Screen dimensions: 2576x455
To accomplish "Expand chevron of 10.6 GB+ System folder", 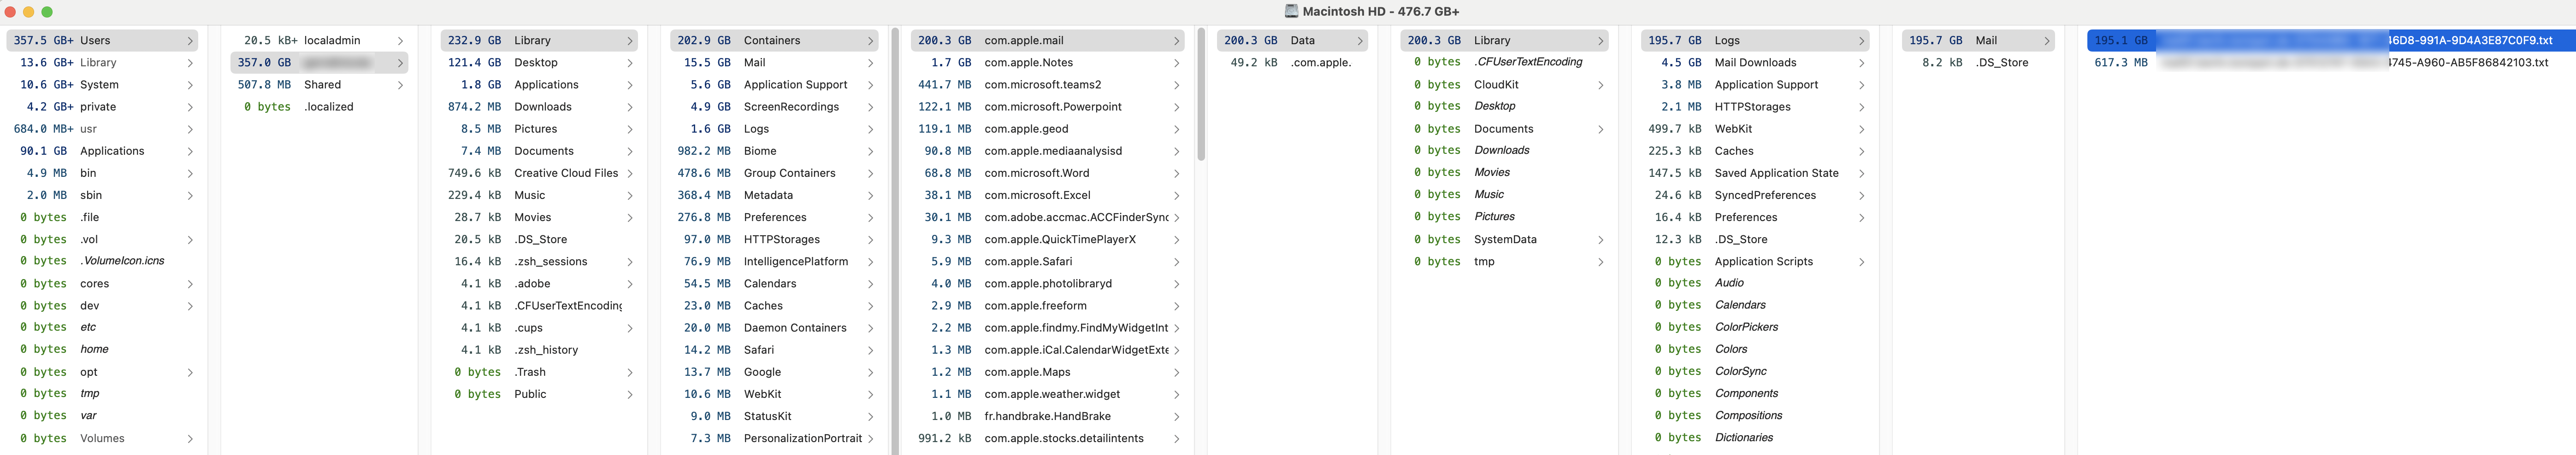I will tap(190, 85).
